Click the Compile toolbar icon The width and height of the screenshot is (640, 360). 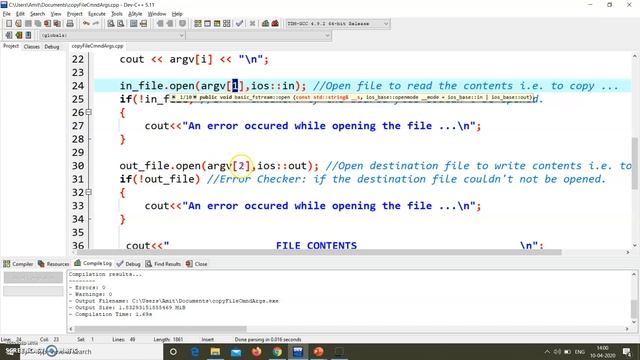[x=198, y=24]
